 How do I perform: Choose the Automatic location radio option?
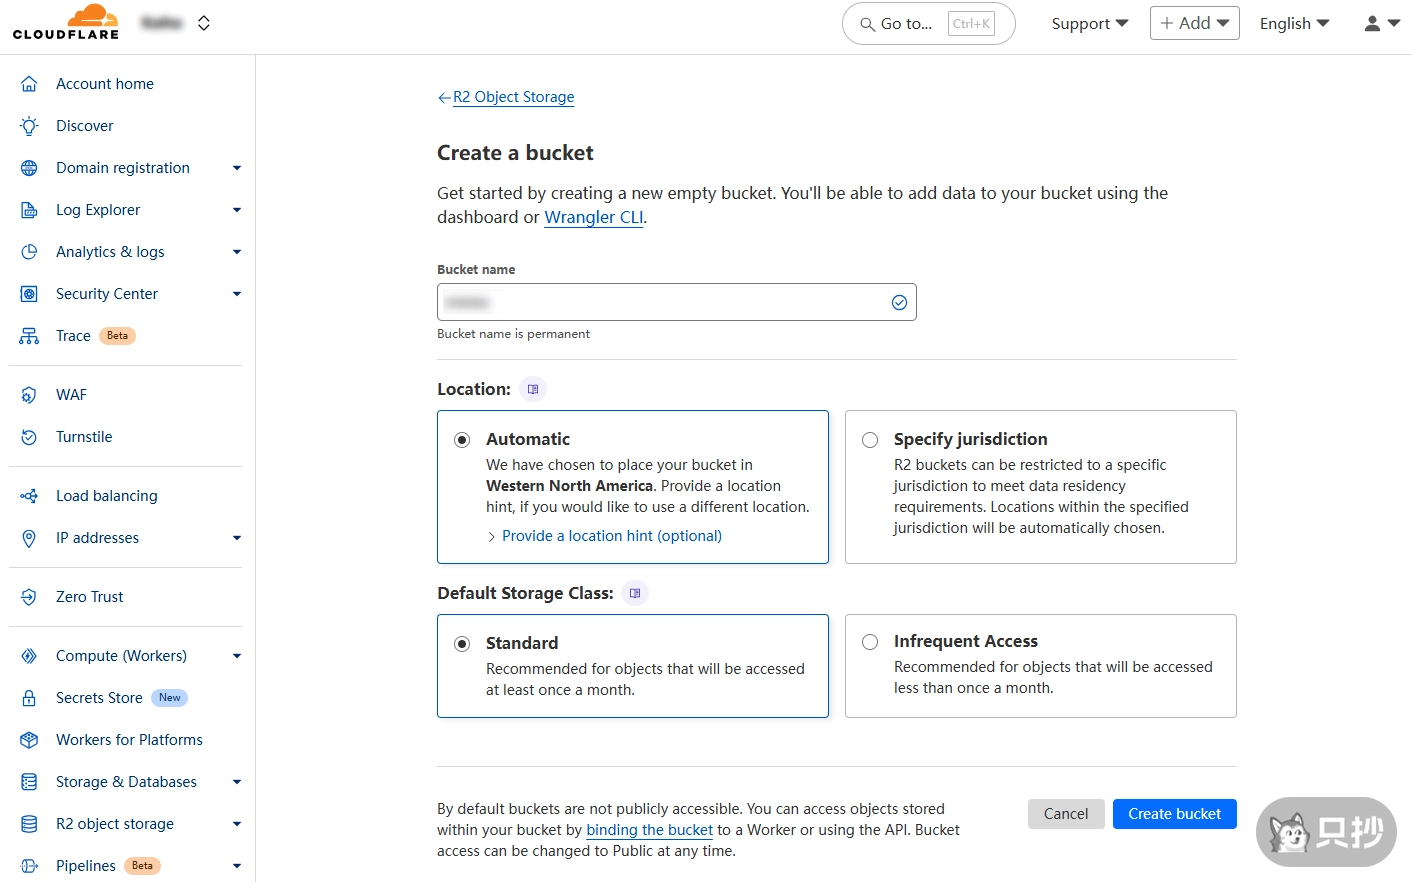point(462,440)
